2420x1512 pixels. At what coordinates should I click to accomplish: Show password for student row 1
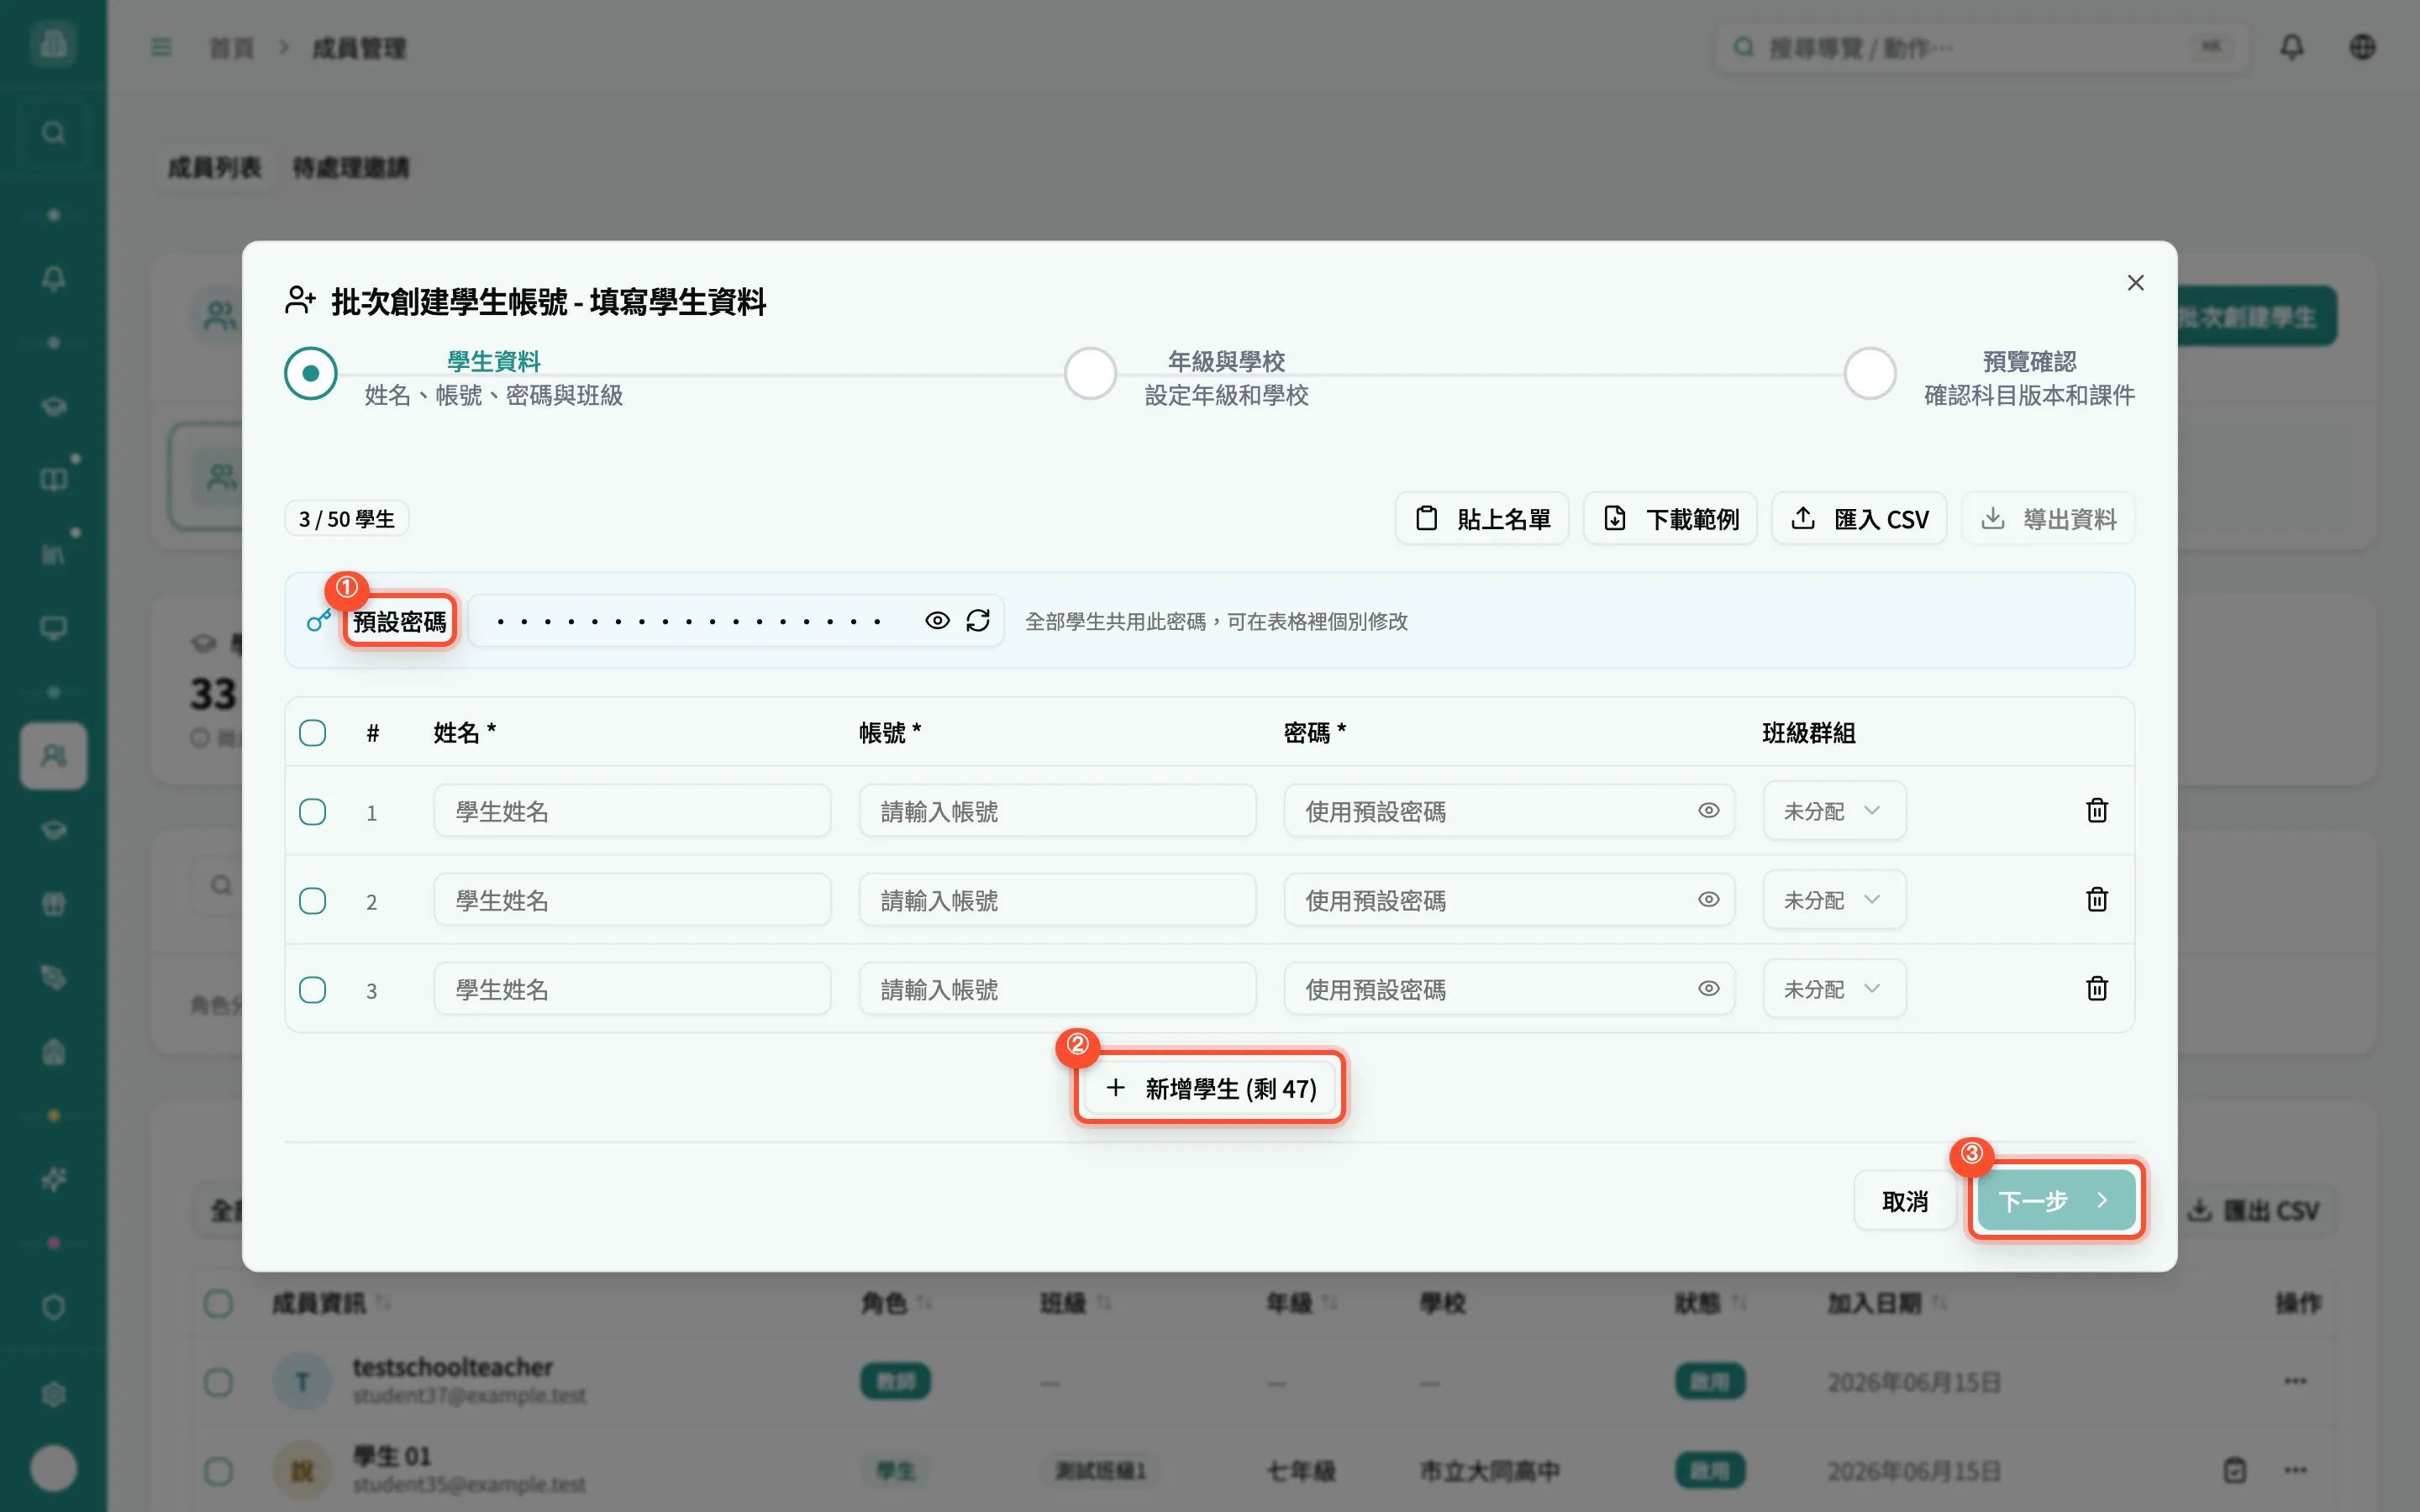[1708, 811]
